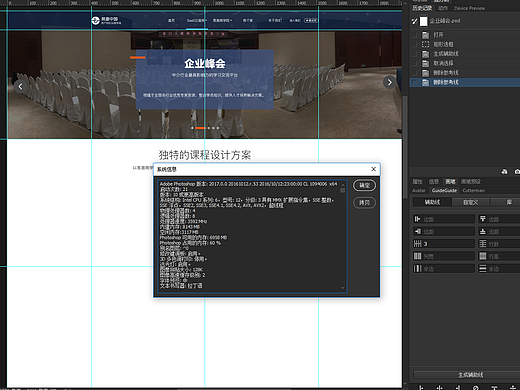
Task: Click the rows count 行数 field
Action: coord(499,244)
